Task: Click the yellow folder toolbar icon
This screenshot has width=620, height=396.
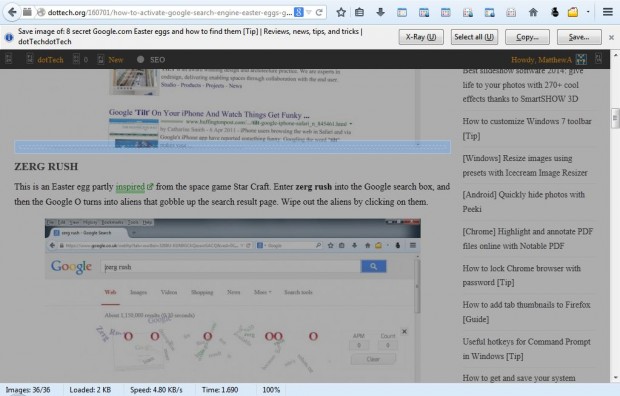Action: [573, 12]
